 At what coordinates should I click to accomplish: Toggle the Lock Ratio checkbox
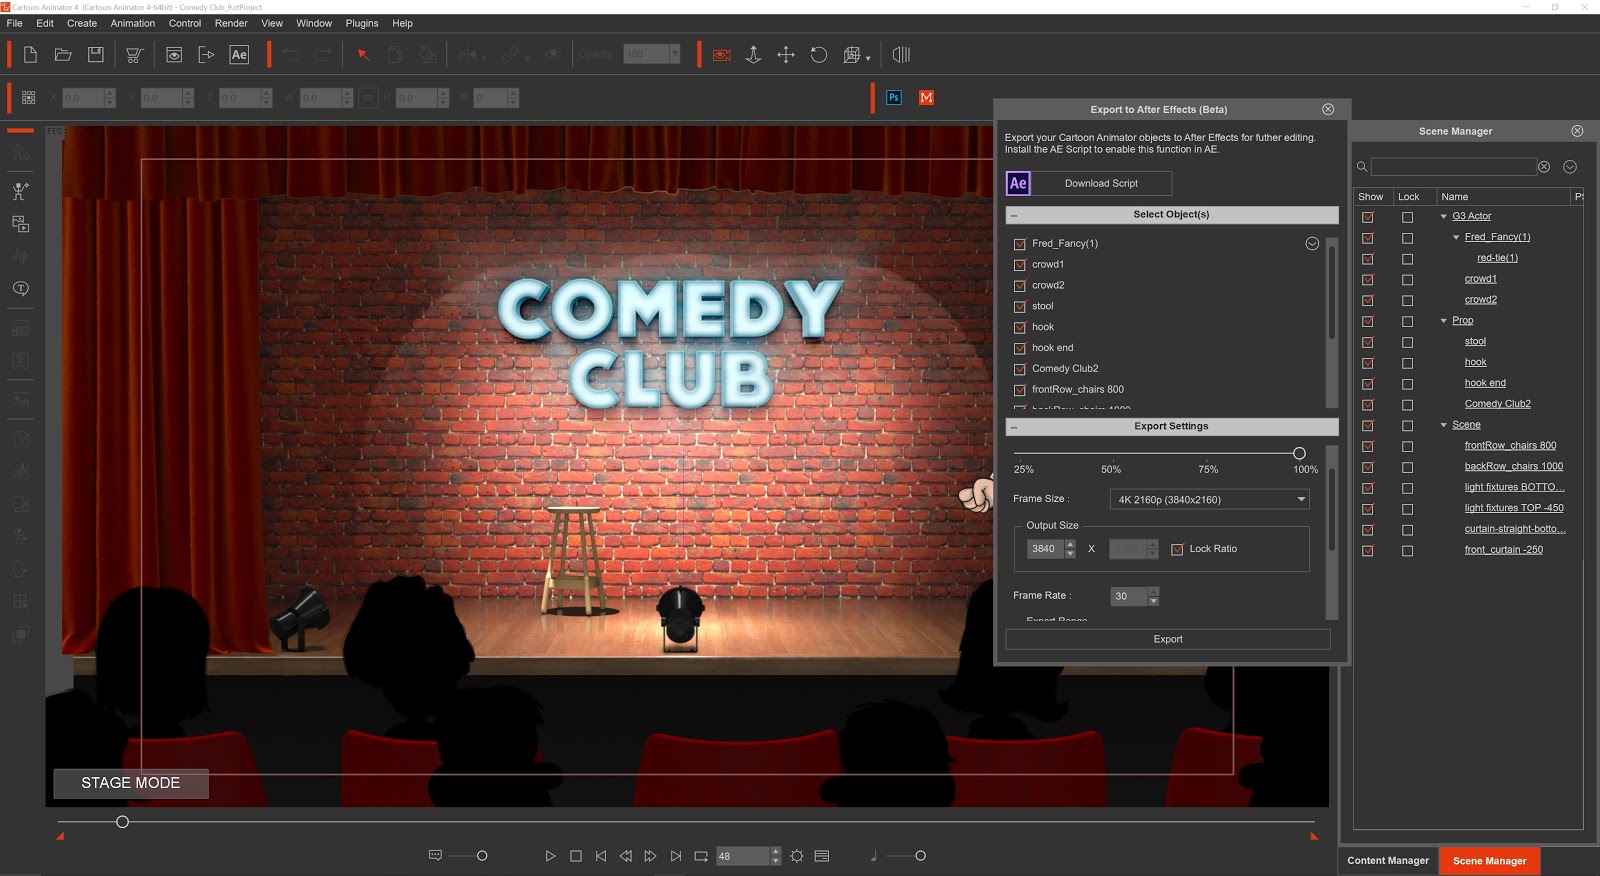1178,549
